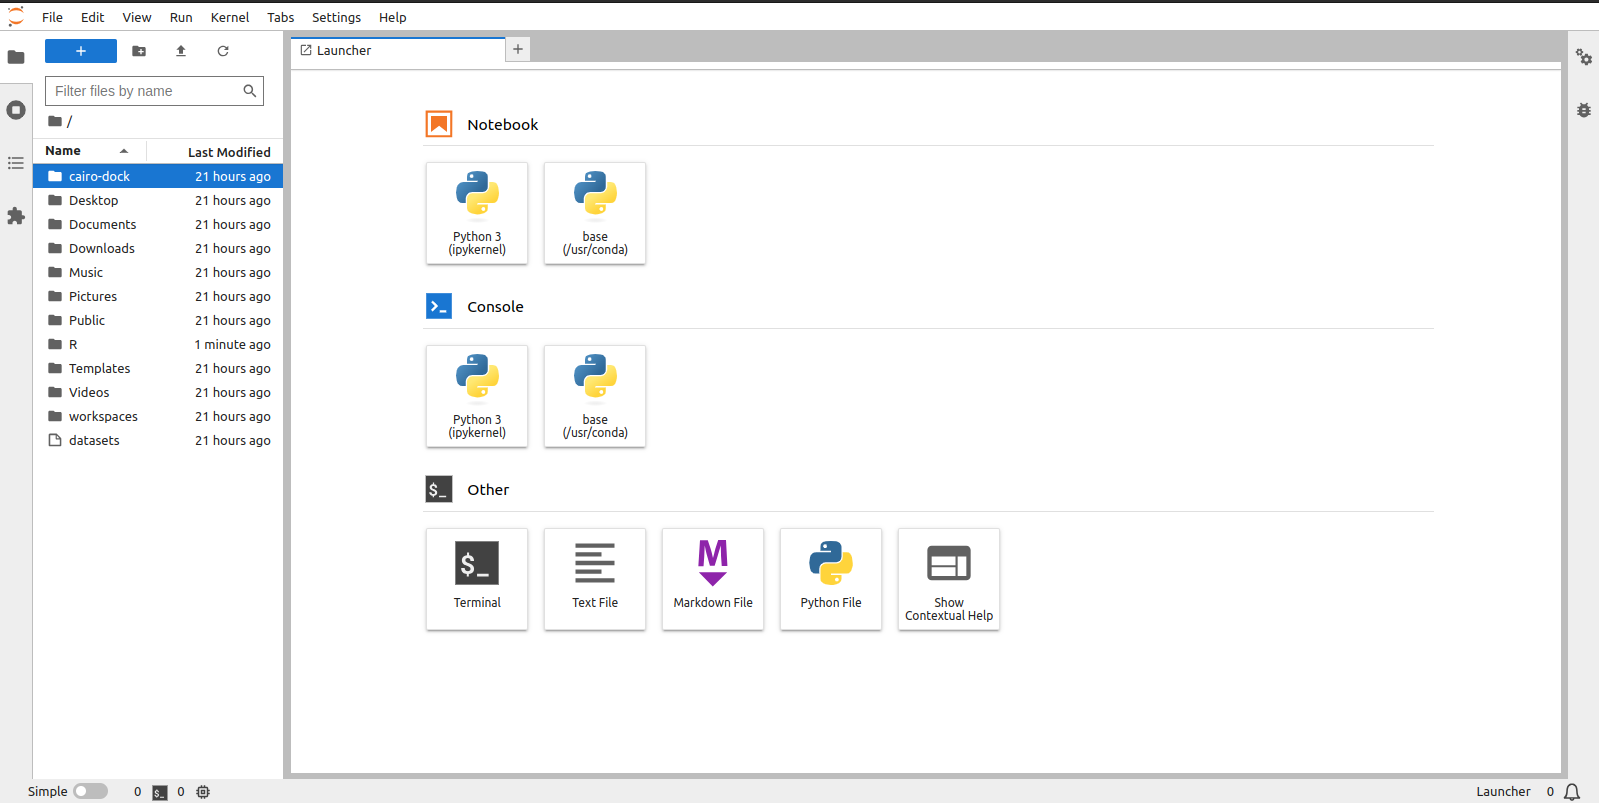Sort files by Name column header
This screenshot has height=803, width=1599.
coord(63,151)
